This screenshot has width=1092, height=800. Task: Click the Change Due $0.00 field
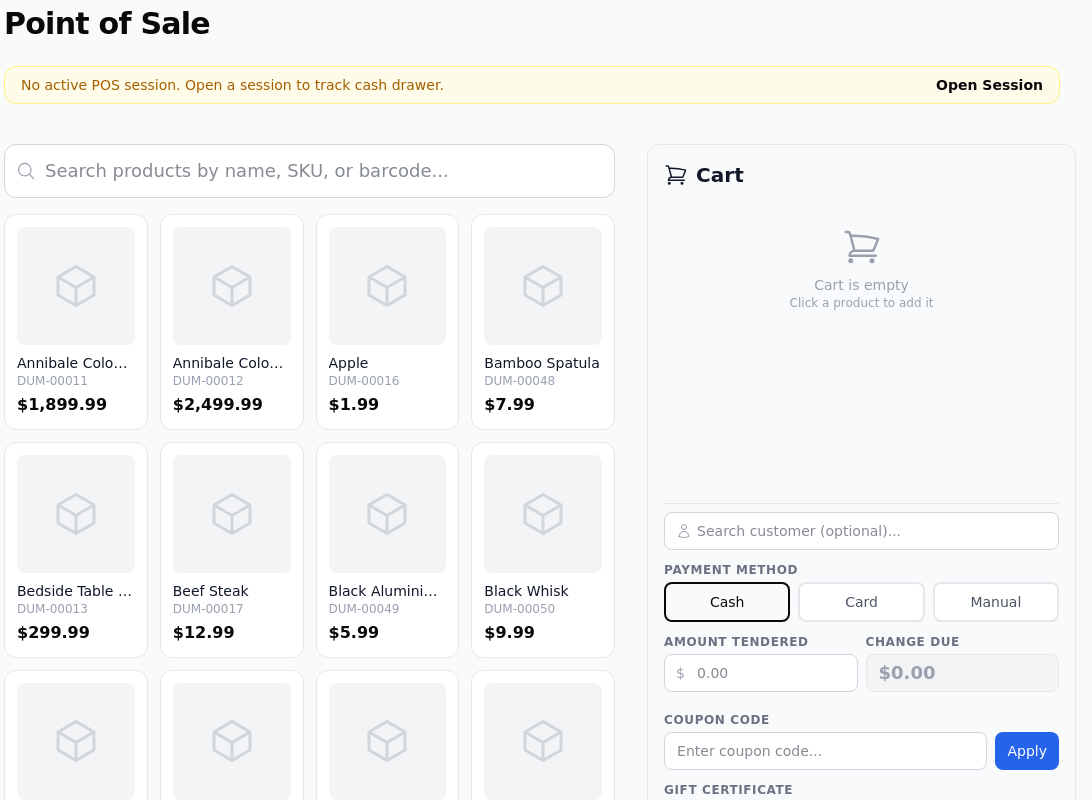[x=962, y=673]
